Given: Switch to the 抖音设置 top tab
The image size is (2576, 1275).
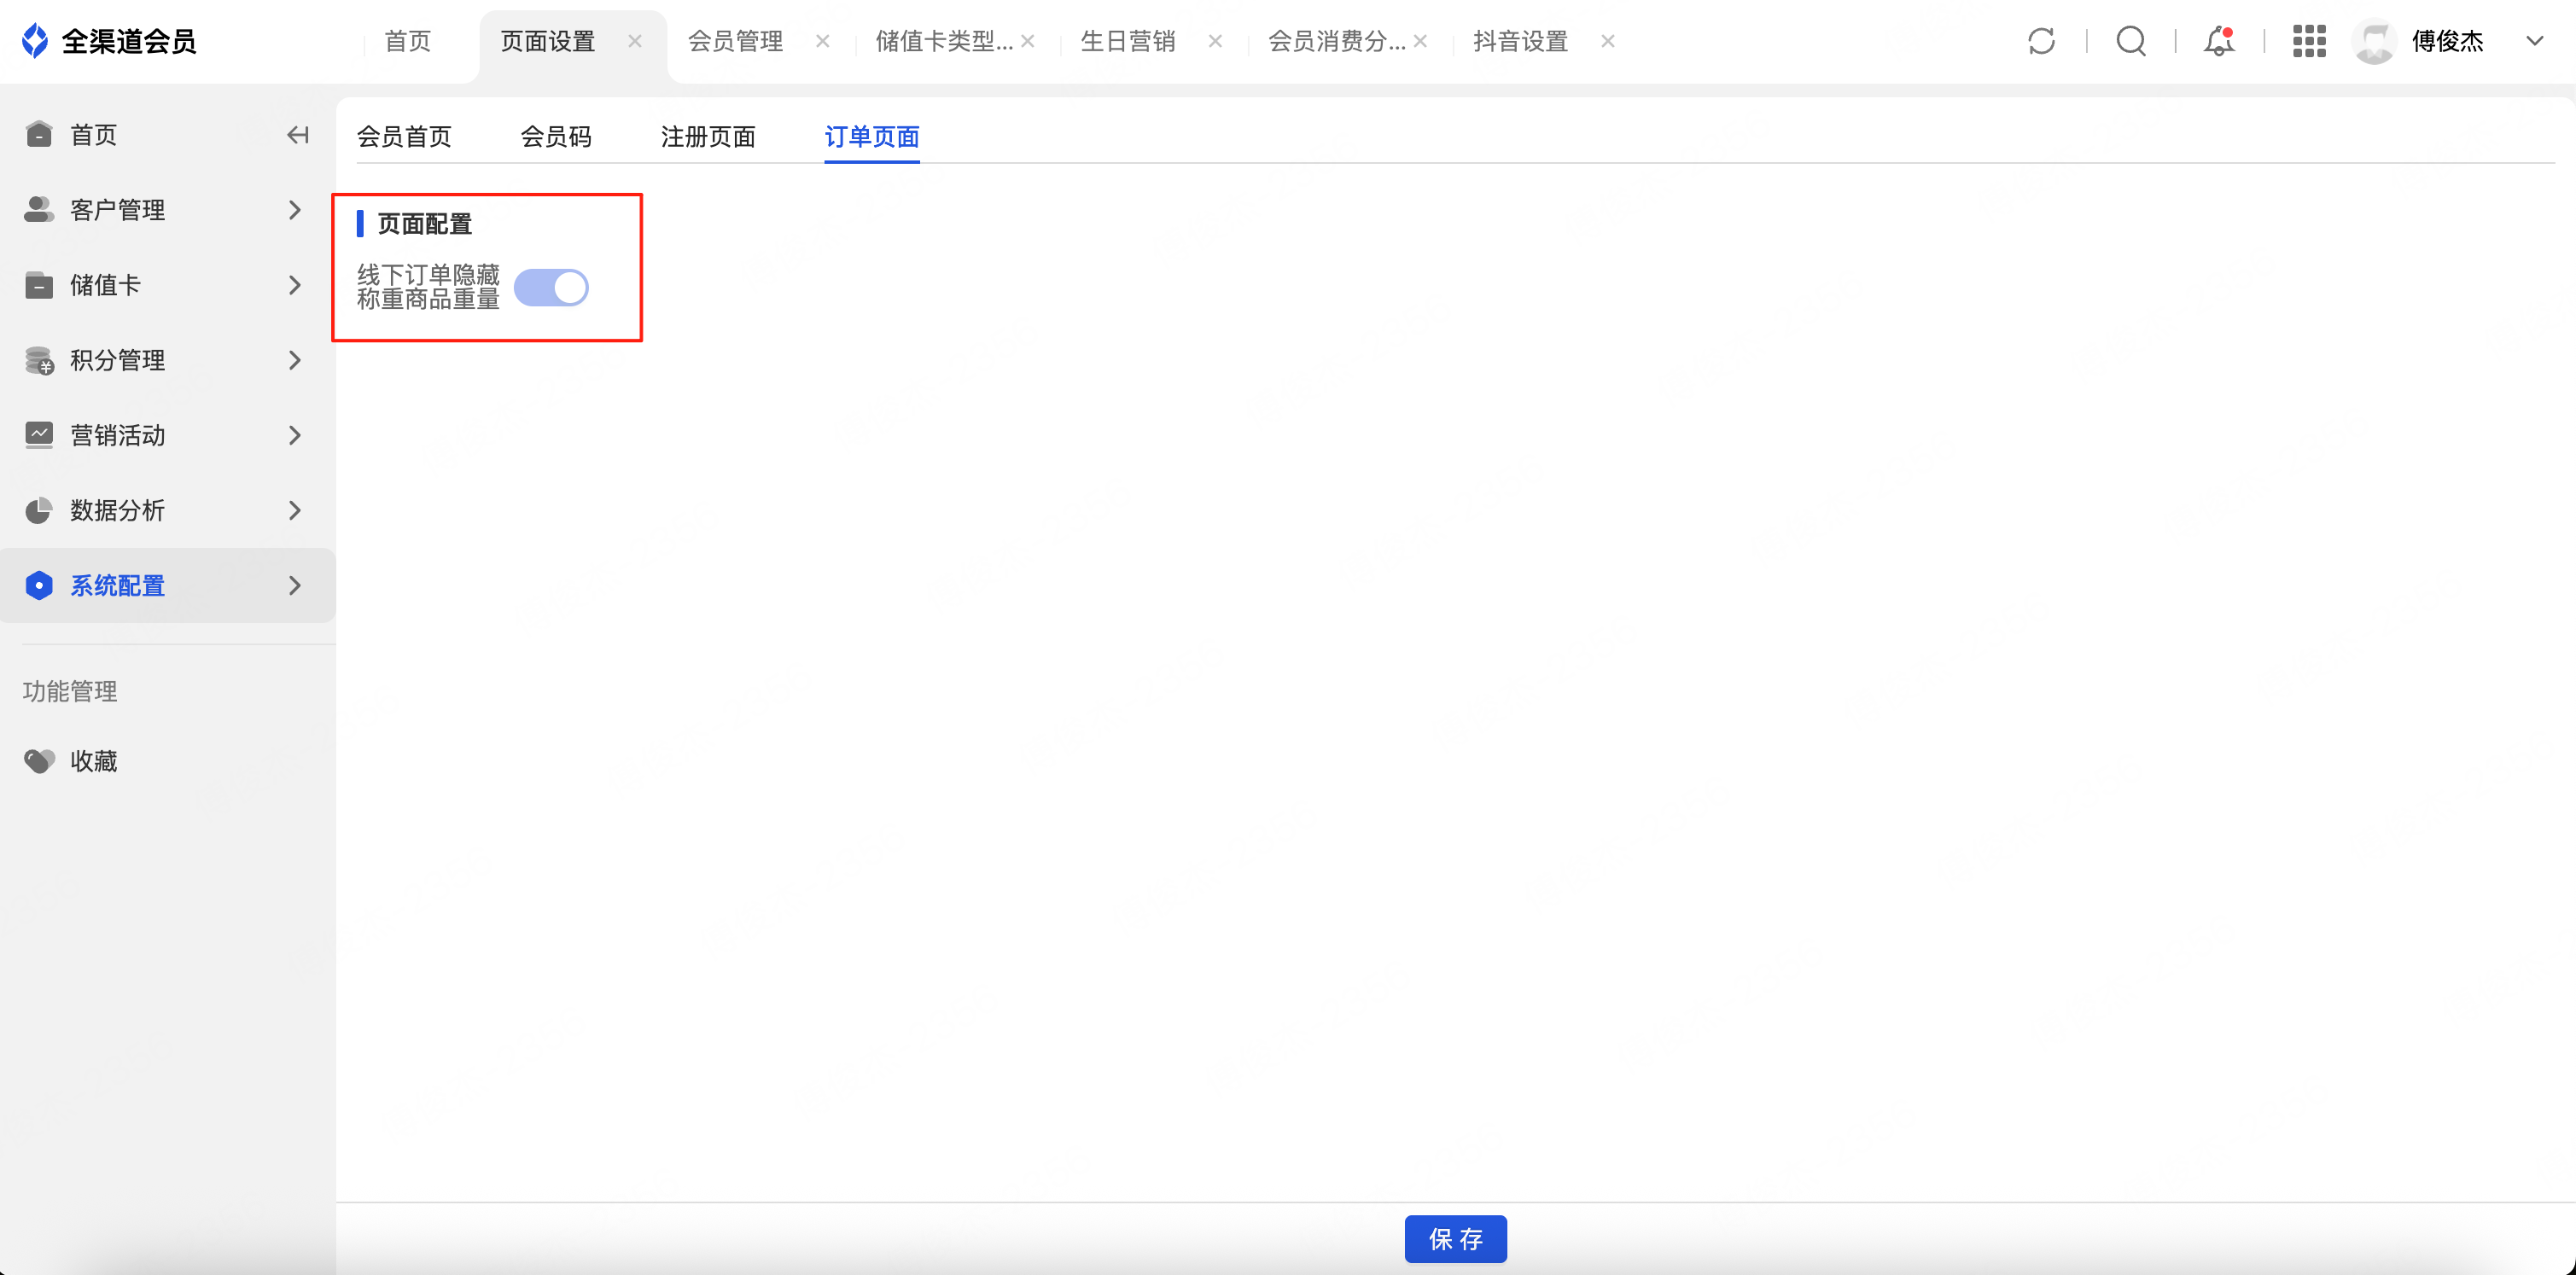Looking at the screenshot, I should pos(1521,41).
